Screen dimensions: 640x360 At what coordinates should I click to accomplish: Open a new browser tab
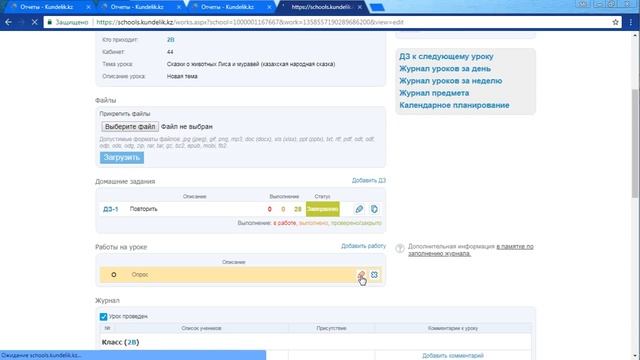click(377, 7)
